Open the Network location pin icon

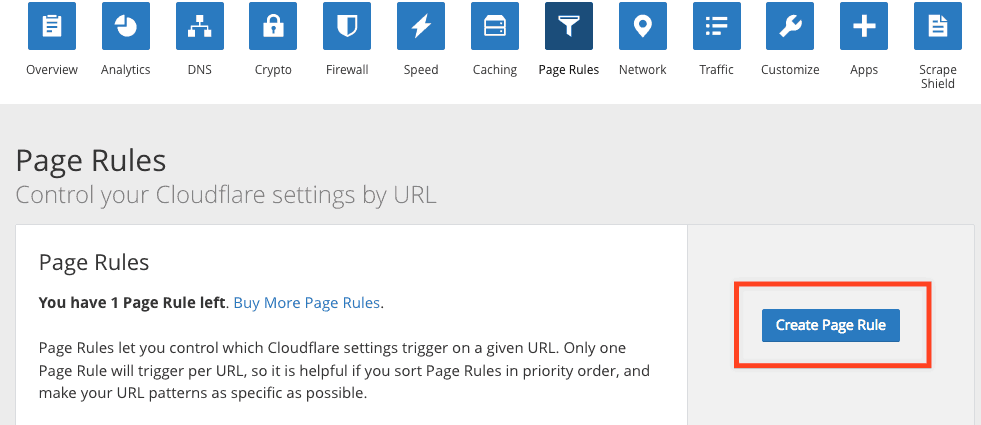(643, 26)
